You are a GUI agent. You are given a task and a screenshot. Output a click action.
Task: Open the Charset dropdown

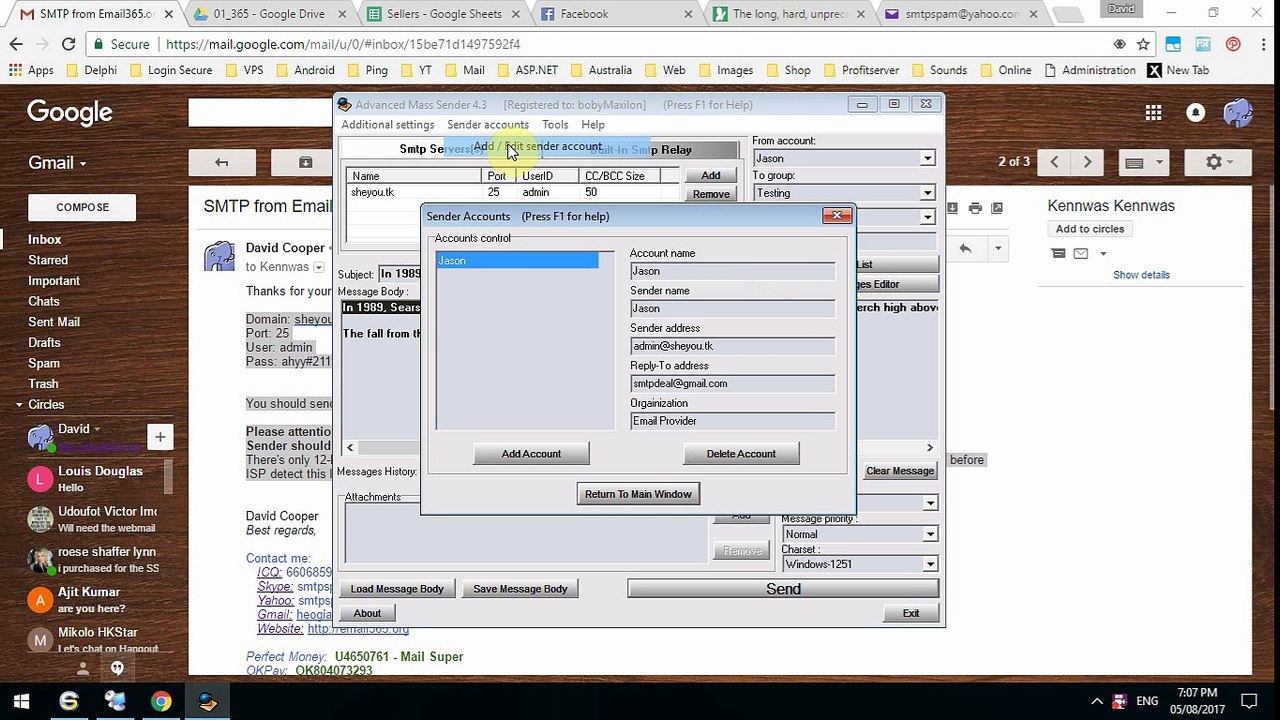930,564
